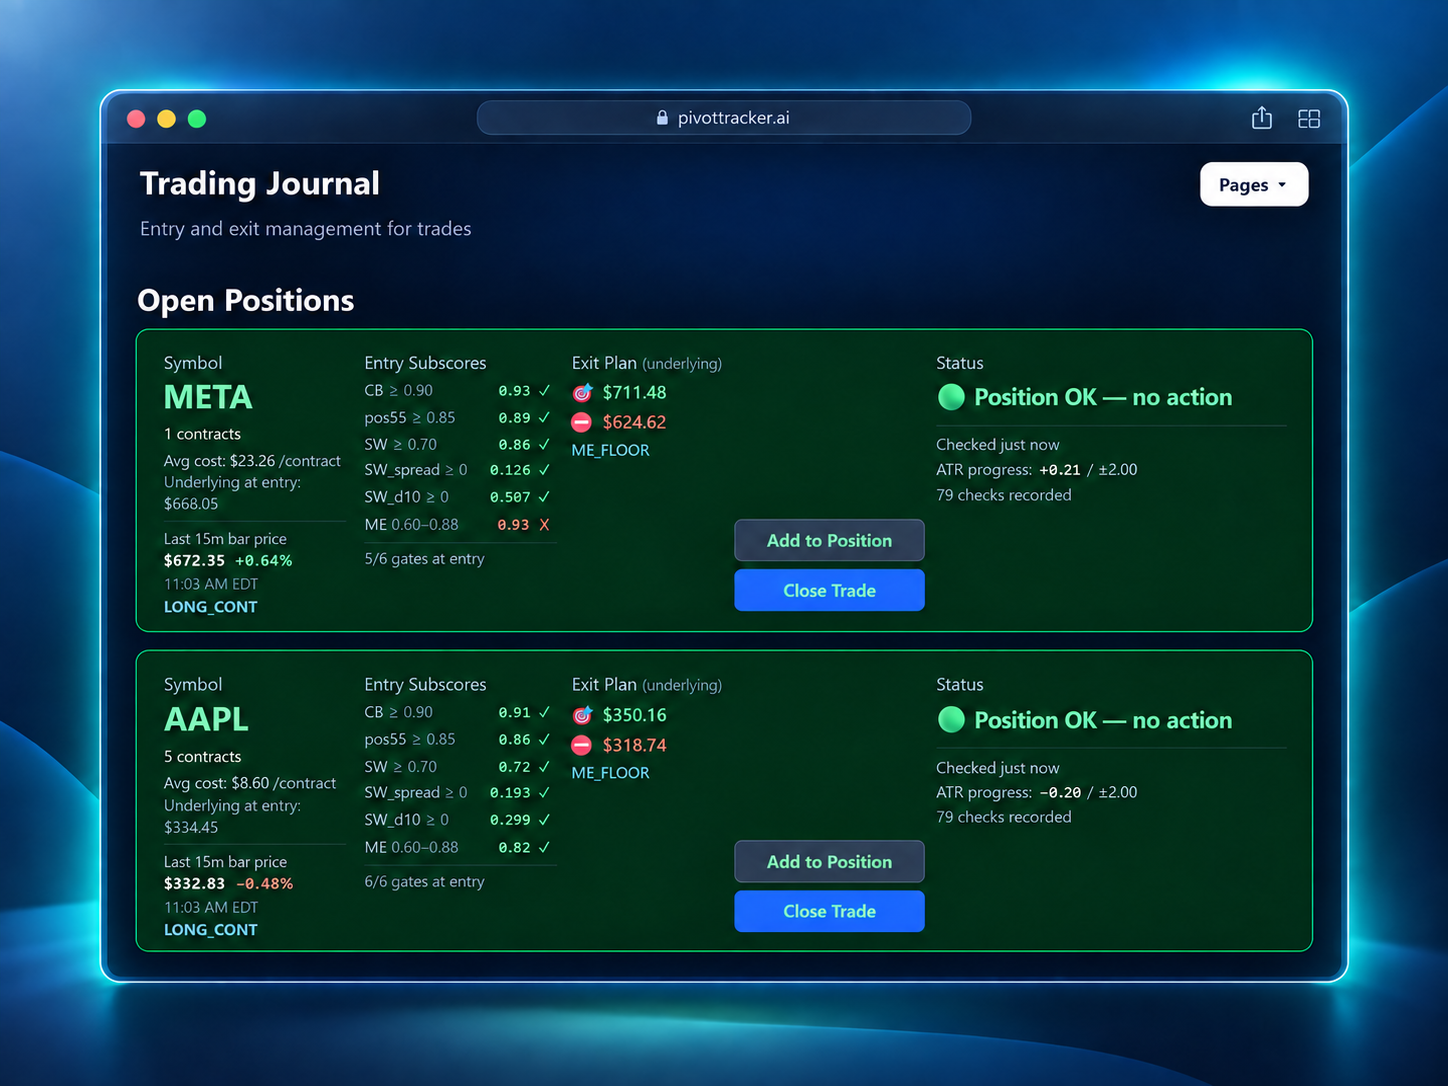The image size is (1448, 1086).
Task: Click META target price $711.48
Action: [x=634, y=392]
